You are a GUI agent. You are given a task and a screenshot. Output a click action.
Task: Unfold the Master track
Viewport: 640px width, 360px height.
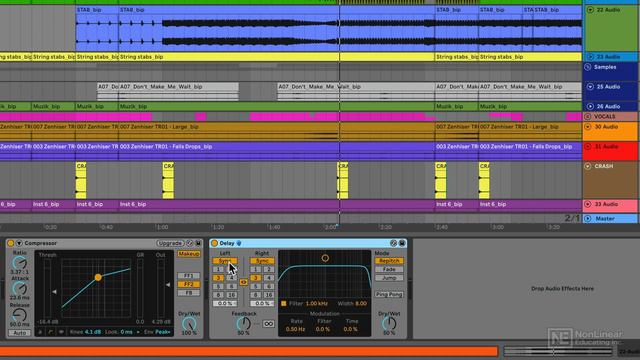tap(588, 219)
